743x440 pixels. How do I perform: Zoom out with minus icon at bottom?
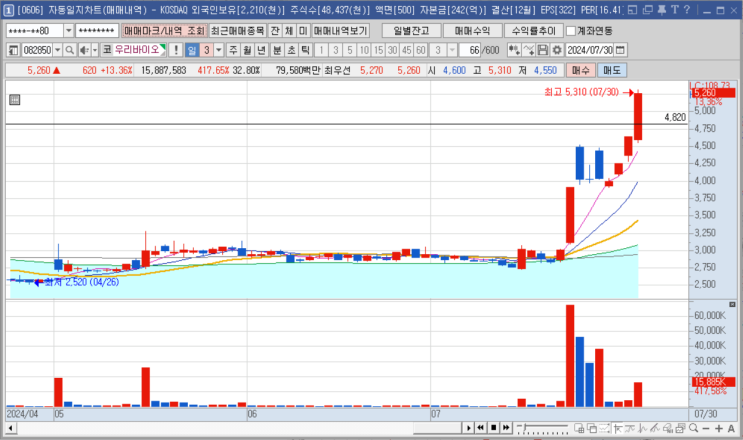coord(706,429)
